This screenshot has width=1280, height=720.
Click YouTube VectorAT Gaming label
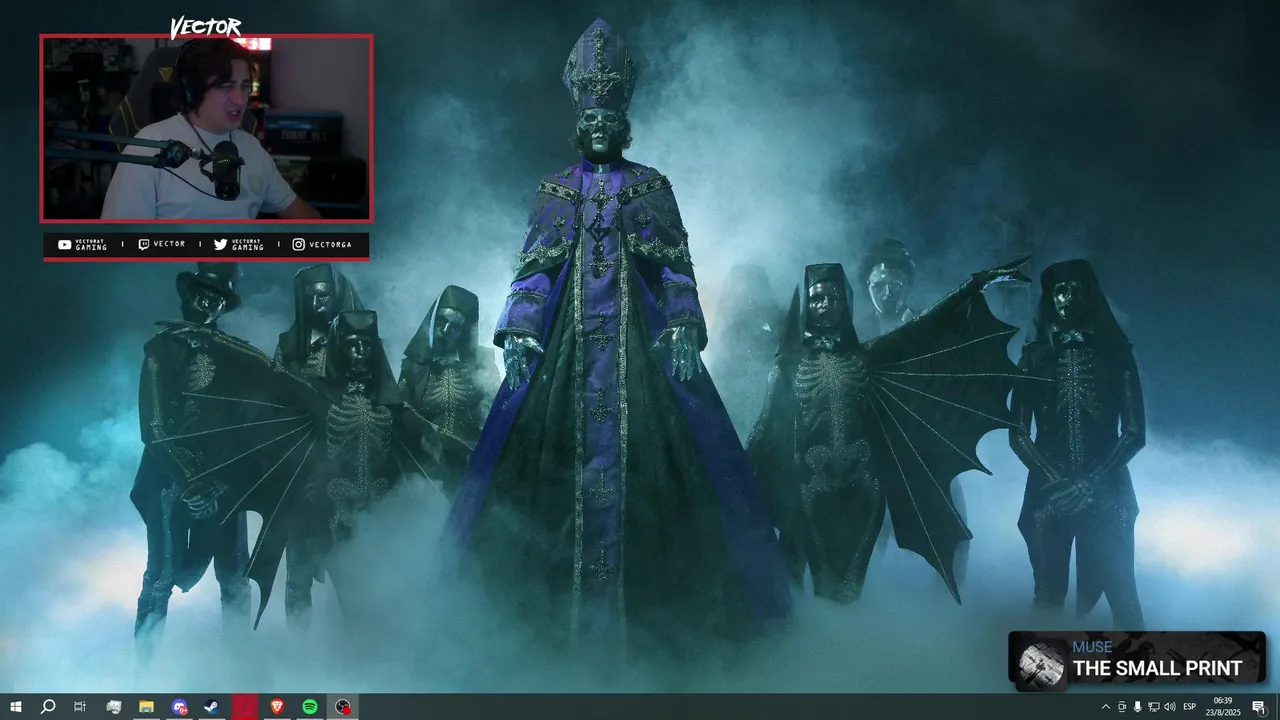[82, 244]
